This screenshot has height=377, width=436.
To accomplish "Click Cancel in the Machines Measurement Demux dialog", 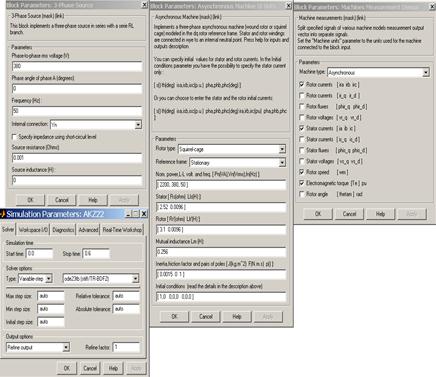I will click(x=349, y=214).
